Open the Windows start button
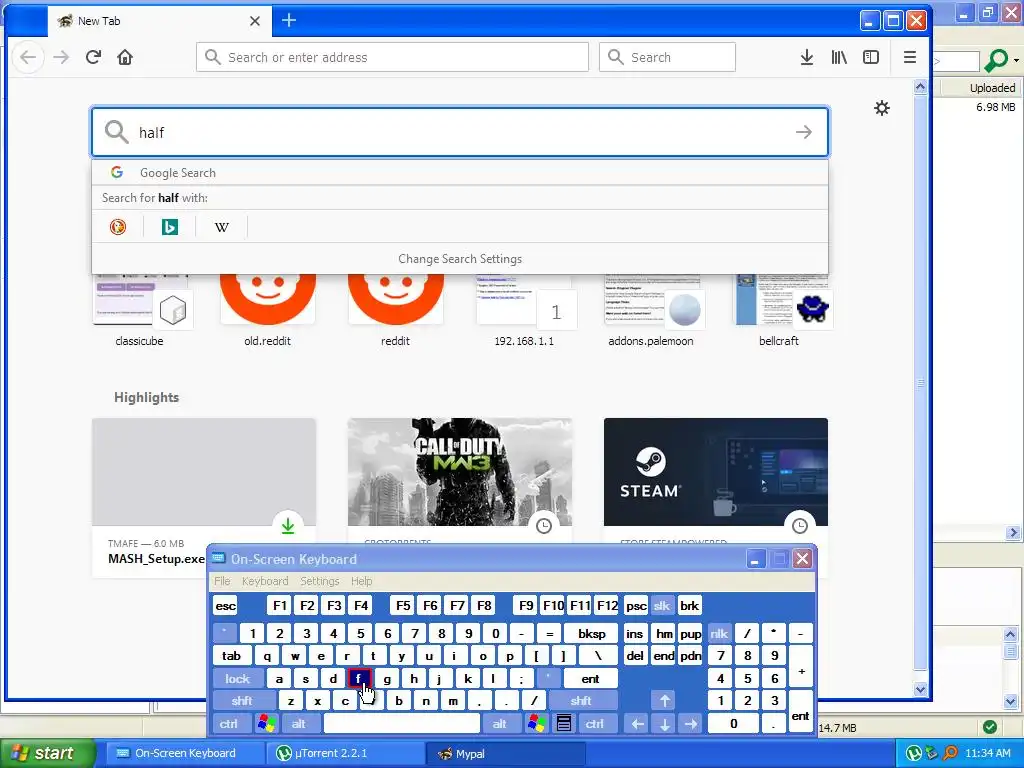Image resolution: width=1024 pixels, height=768 pixels. coord(46,753)
